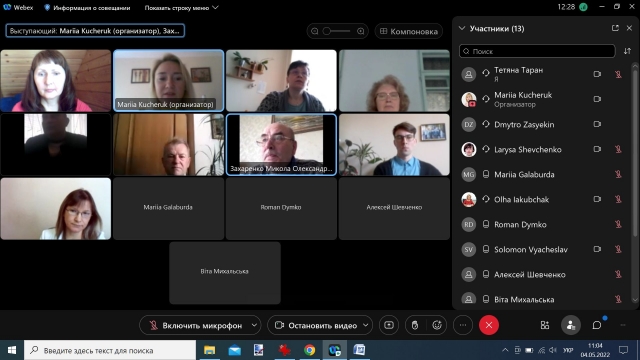
Task: Open File Explorer from taskbar
Action: (x=209, y=350)
